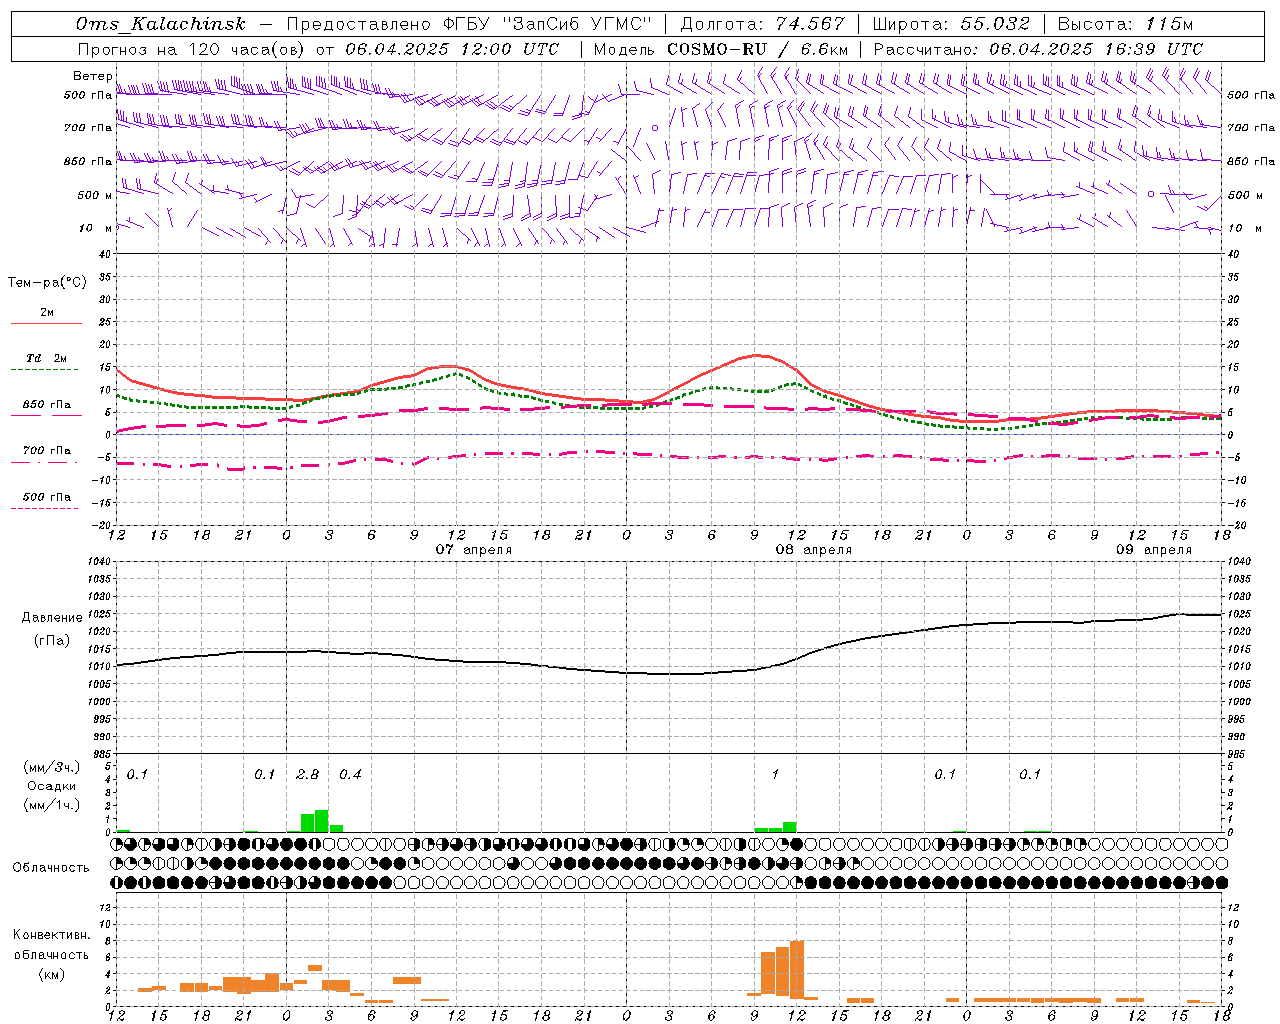
Task: Click the '2.8' precipitation amount value
Action: pos(308,775)
